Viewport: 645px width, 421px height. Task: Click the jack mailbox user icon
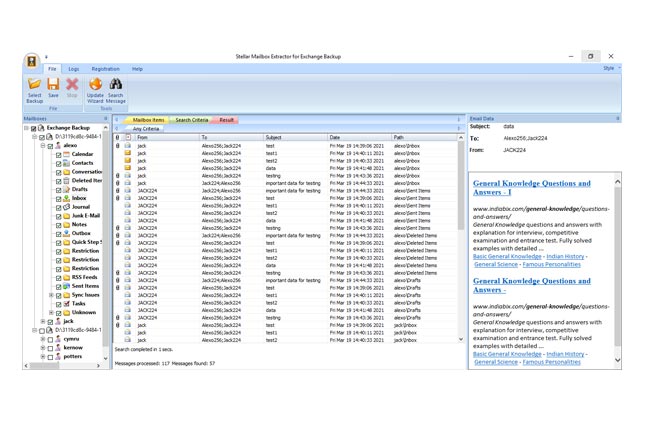pyautogui.click(x=58, y=321)
